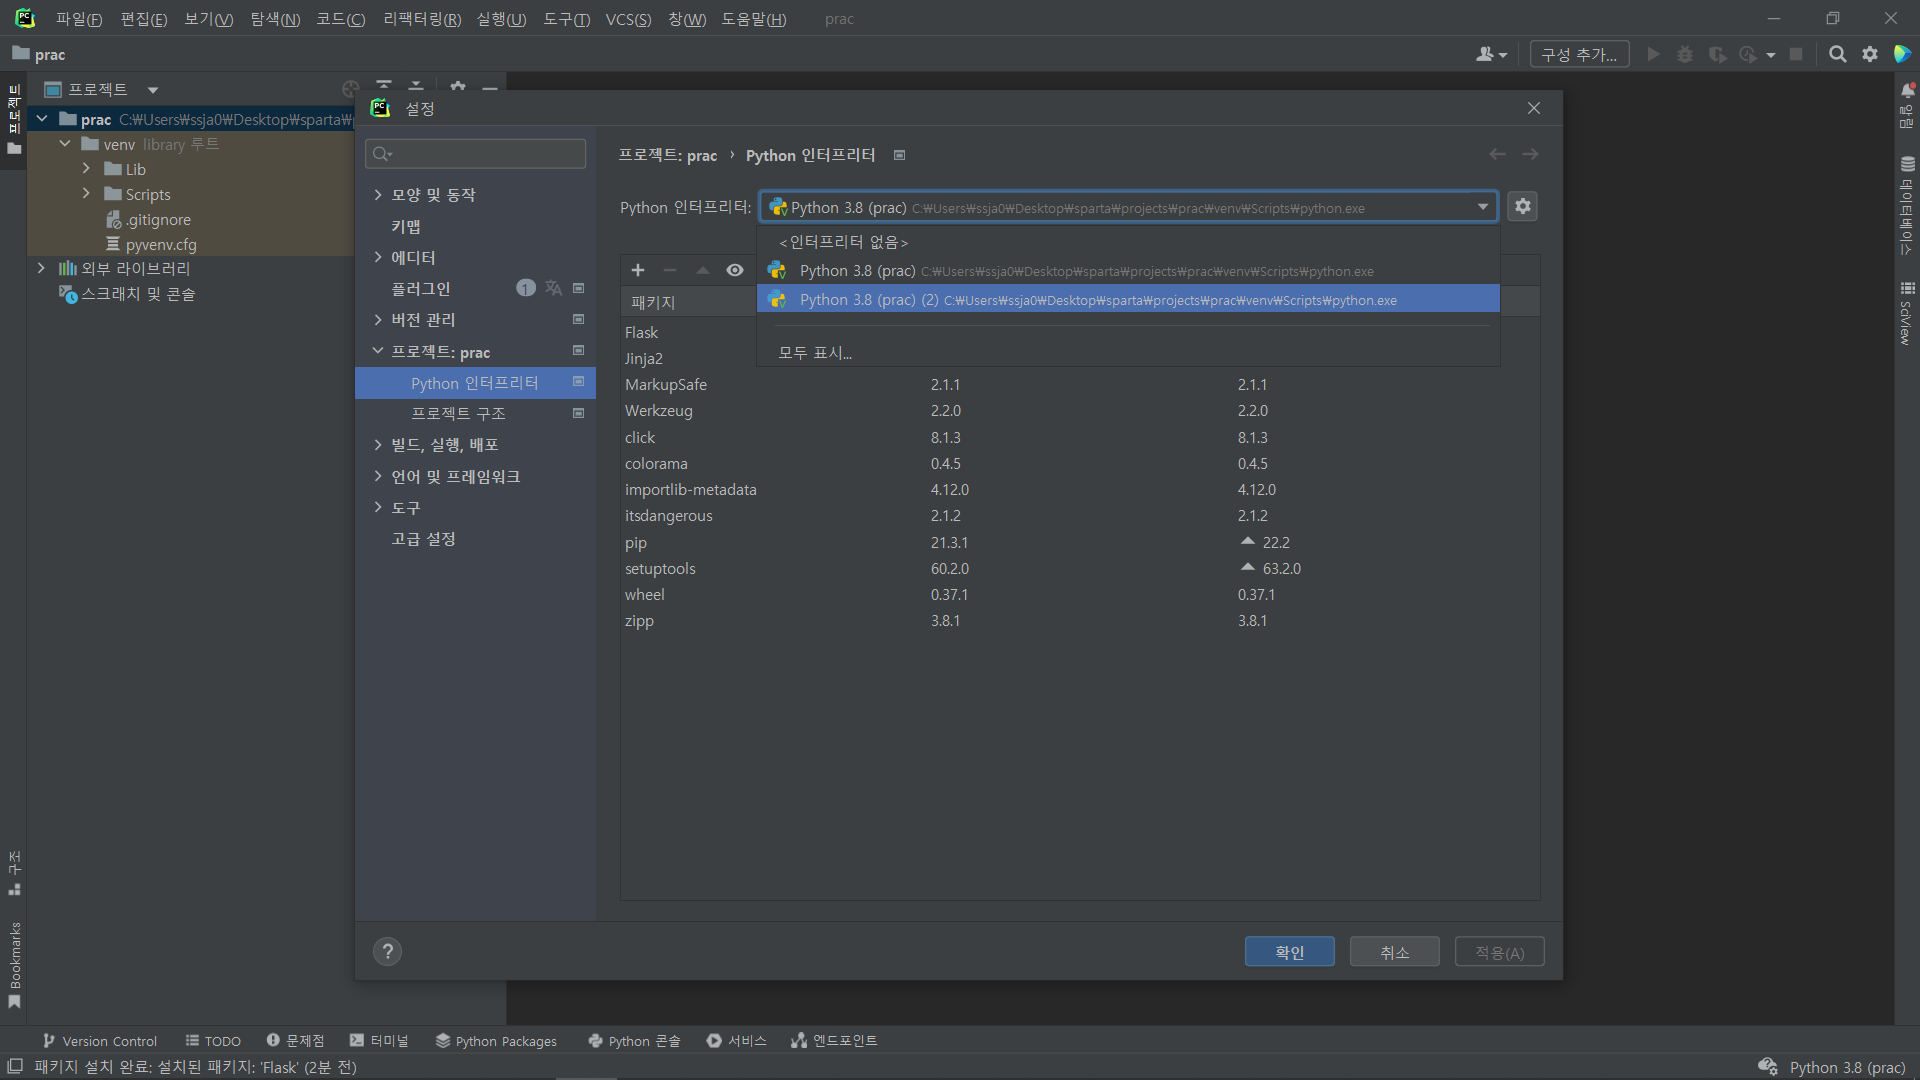Collapse the 프로젝트: prac settings node
The image size is (1920, 1080).
pyautogui.click(x=378, y=351)
